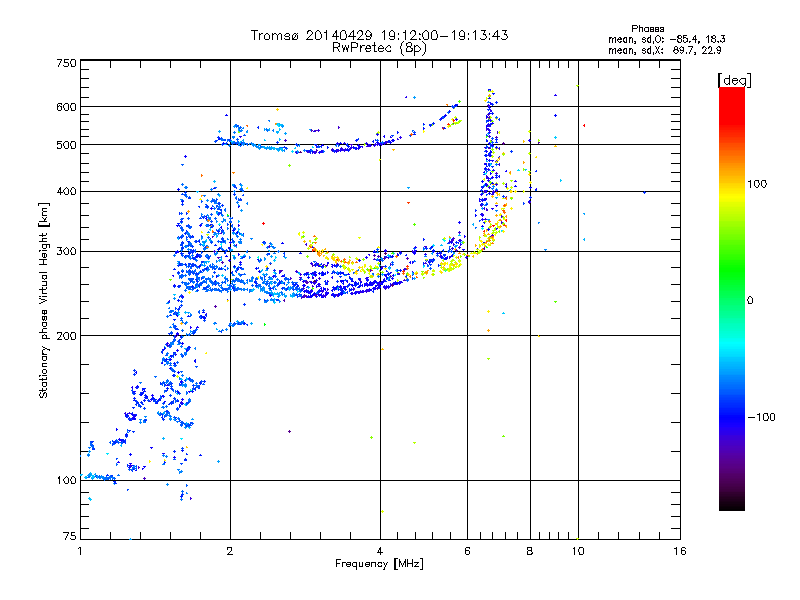Click the y-axis label '75'
This screenshot has width=800, height=600.
point(70,536)
